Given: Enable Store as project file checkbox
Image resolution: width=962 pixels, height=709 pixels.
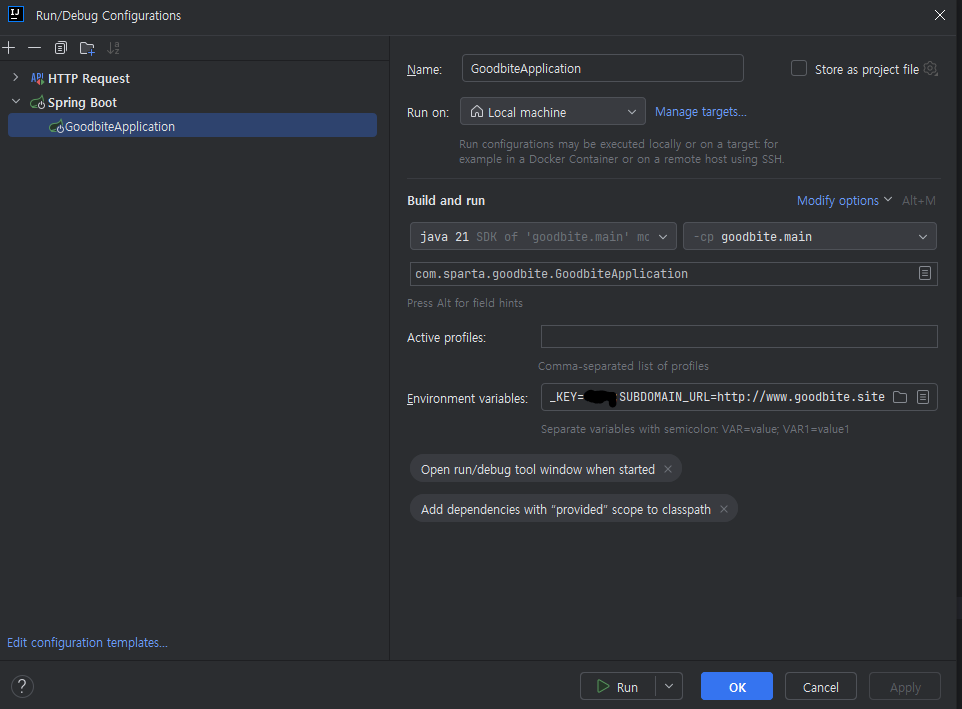Looking at the screenshot, I should click(799, 68).
